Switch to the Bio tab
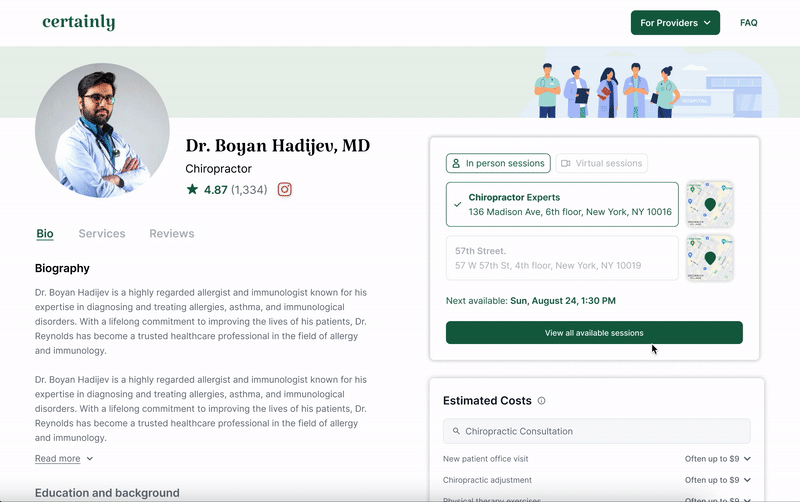 tap(45, 234)
